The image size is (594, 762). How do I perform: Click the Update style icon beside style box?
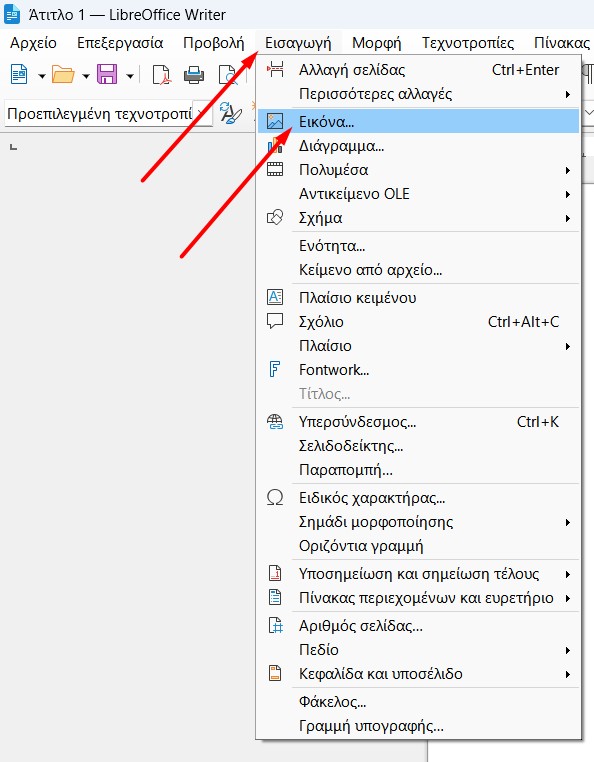pyautogui.click(x=230, y=113)
